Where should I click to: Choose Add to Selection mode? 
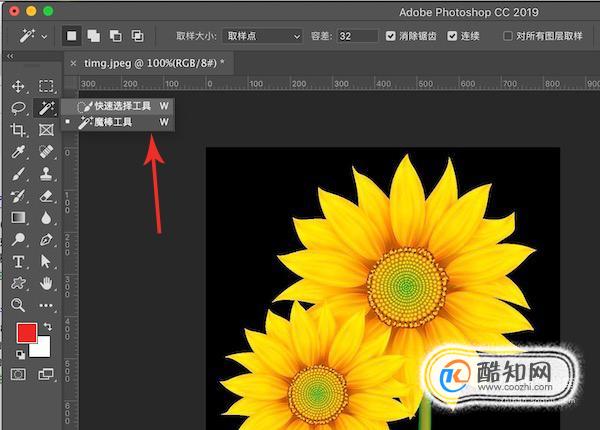(93, 36)
